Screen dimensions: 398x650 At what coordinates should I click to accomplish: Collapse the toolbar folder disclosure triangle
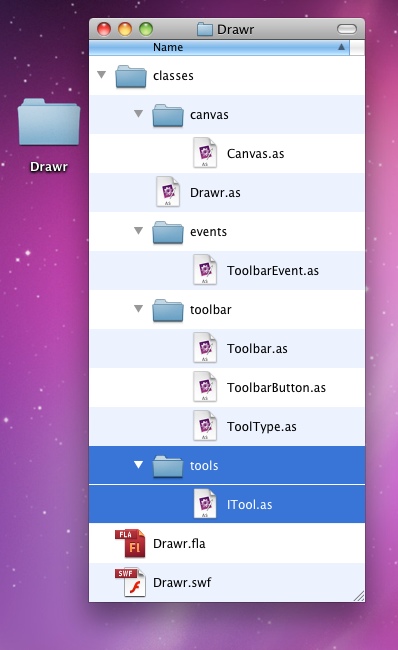point(138,308)
